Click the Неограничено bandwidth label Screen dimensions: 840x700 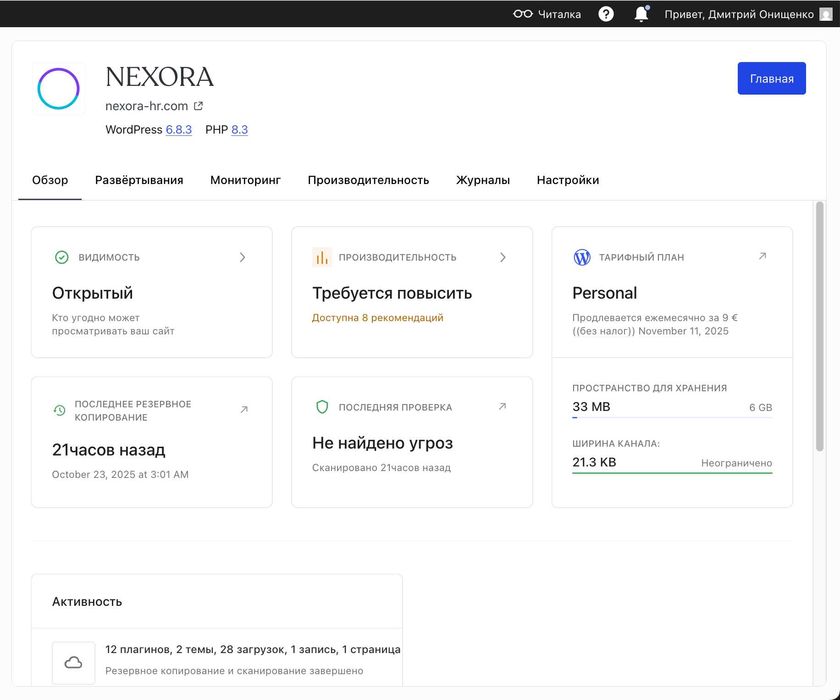point(737,463)
